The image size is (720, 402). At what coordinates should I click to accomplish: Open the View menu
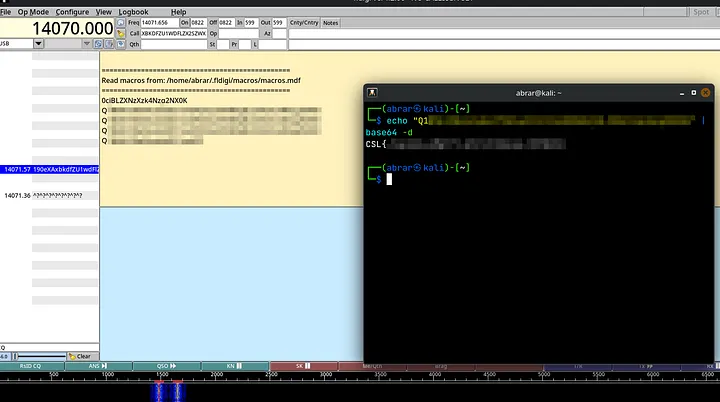click(x=103, y=12)
